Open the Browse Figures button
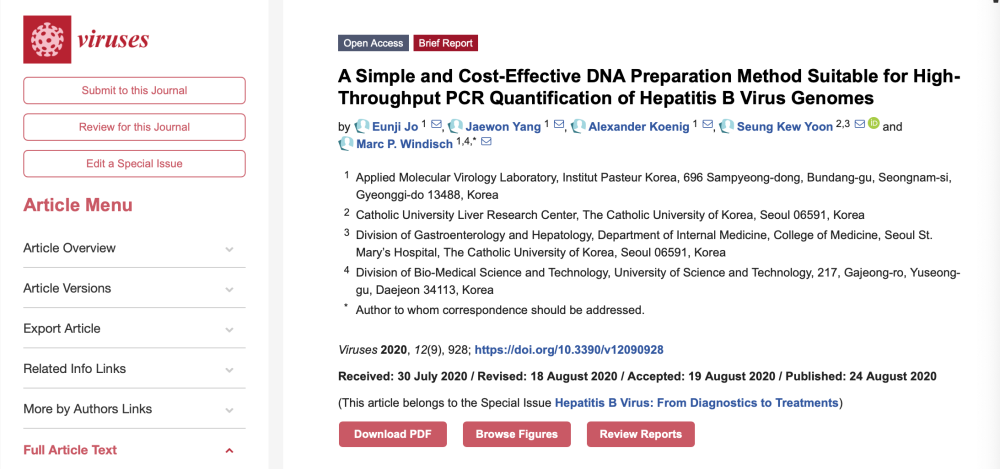Screen dimensions: 1000x469 click(516, 434)
